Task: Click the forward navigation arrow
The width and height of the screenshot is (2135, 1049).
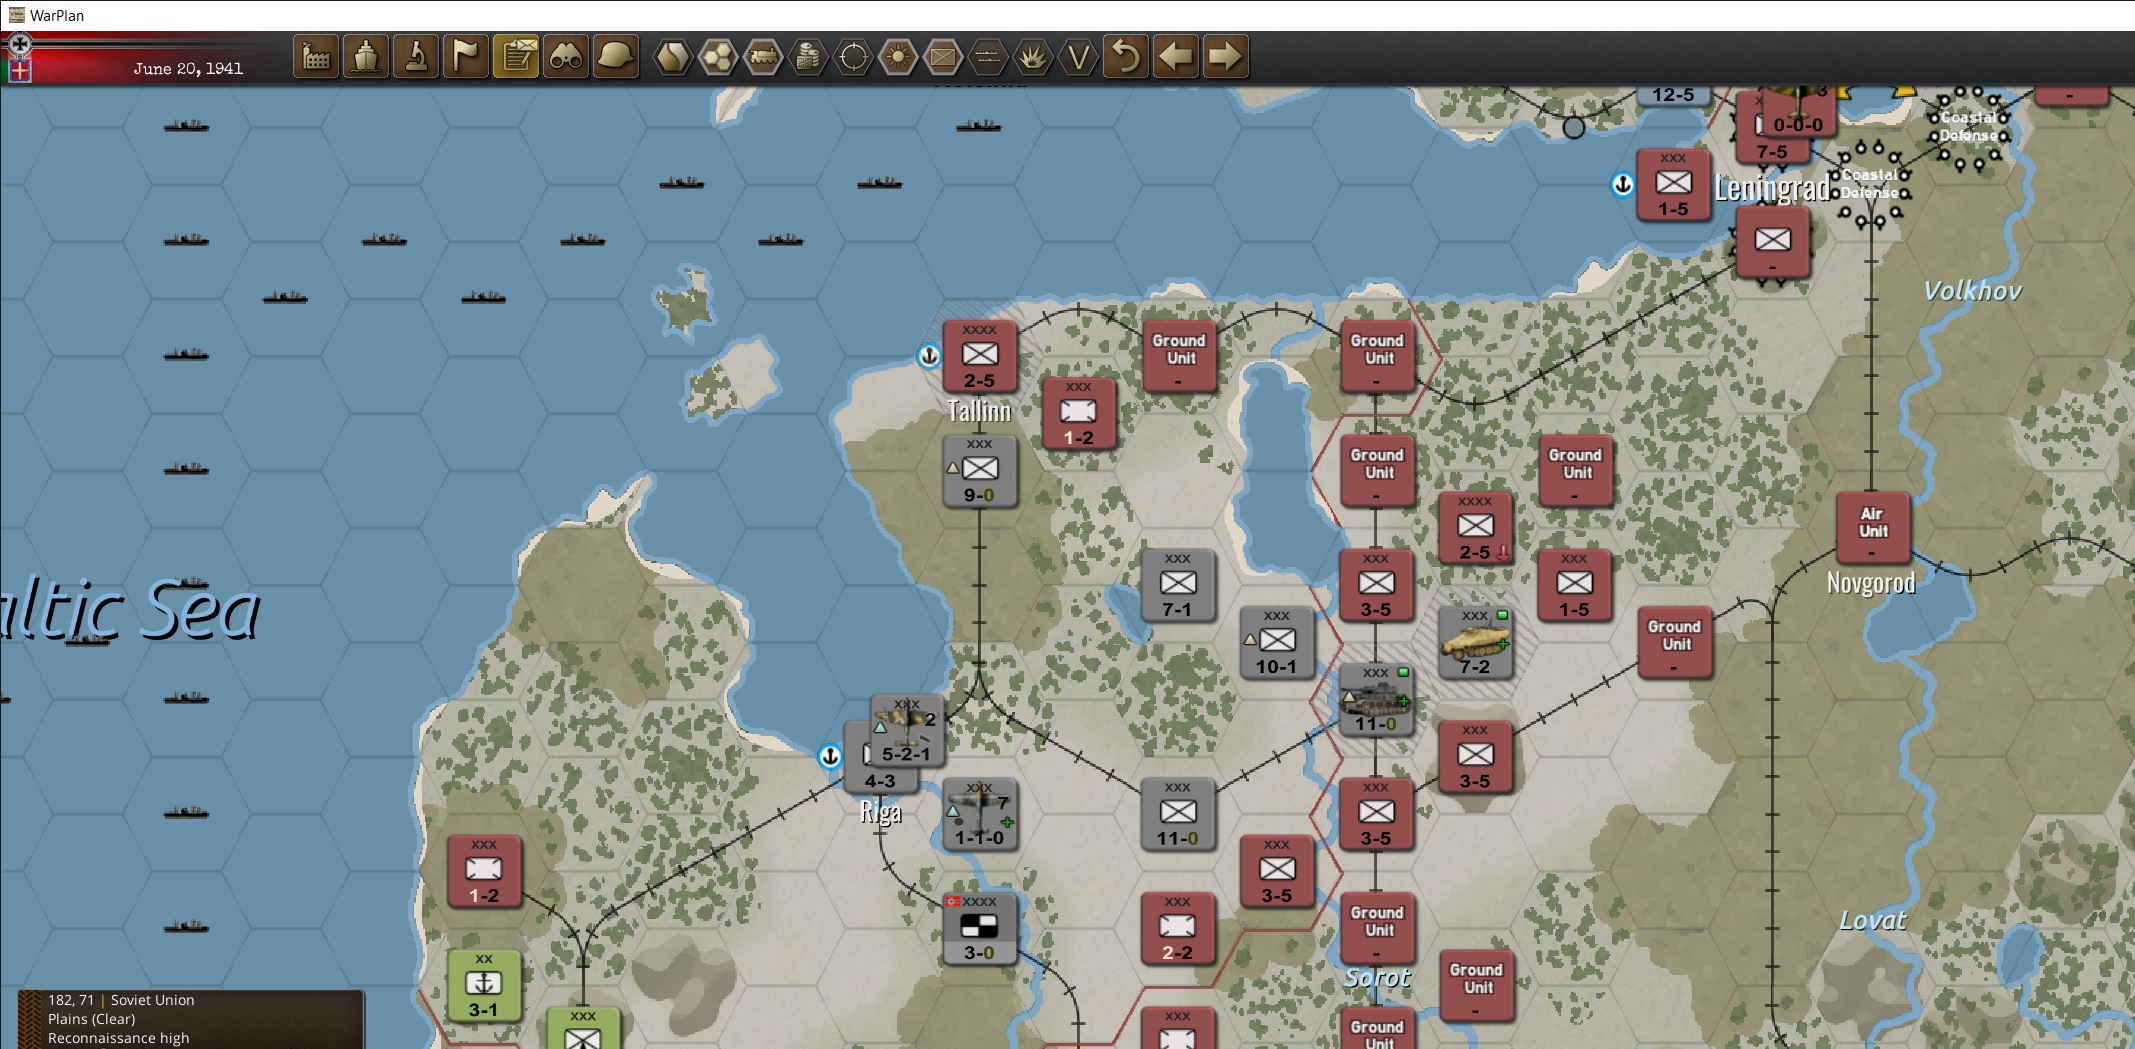Action: (x=1224, y=57)
